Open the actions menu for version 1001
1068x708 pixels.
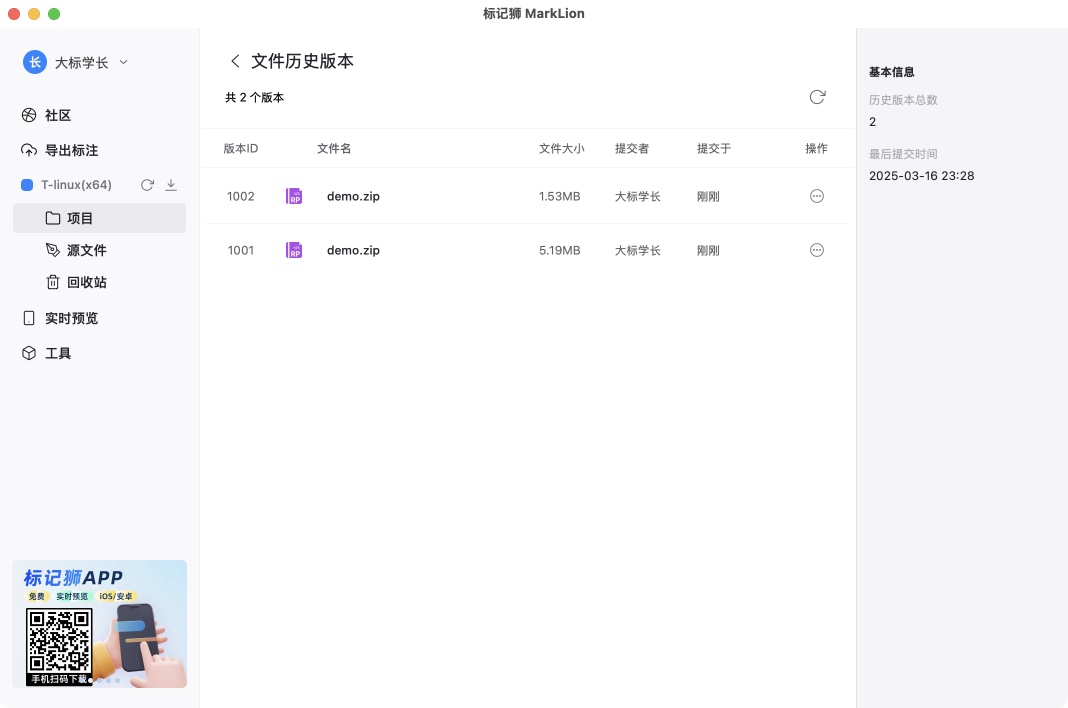click(817, 250)
